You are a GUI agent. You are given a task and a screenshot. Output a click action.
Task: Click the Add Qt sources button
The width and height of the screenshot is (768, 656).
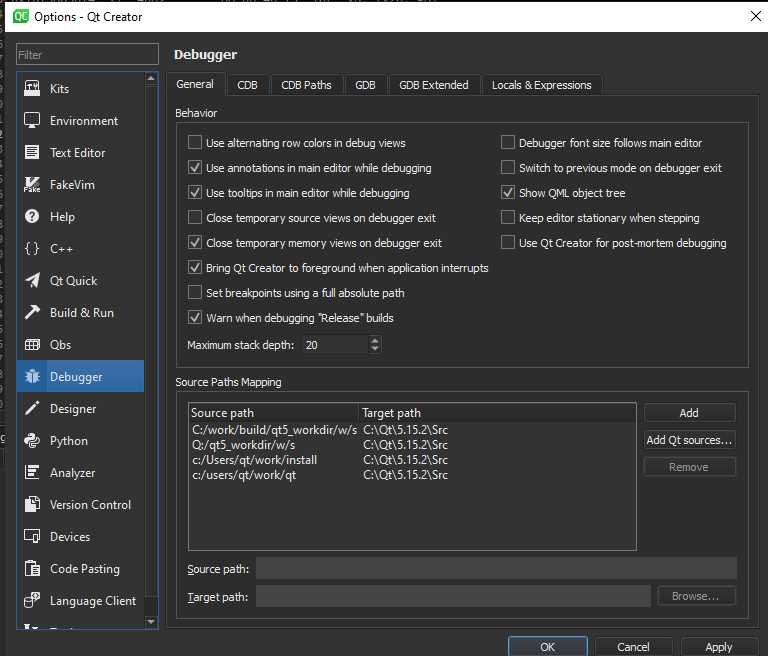point(689,440)
